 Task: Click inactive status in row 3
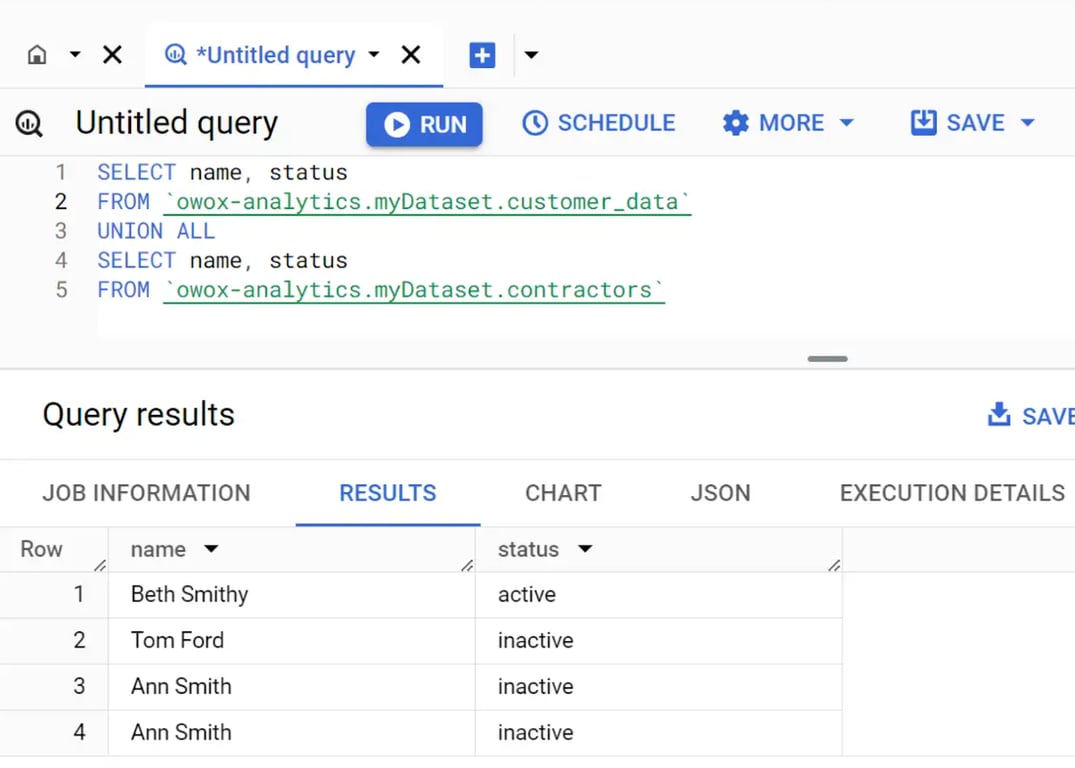pos(658,686)
